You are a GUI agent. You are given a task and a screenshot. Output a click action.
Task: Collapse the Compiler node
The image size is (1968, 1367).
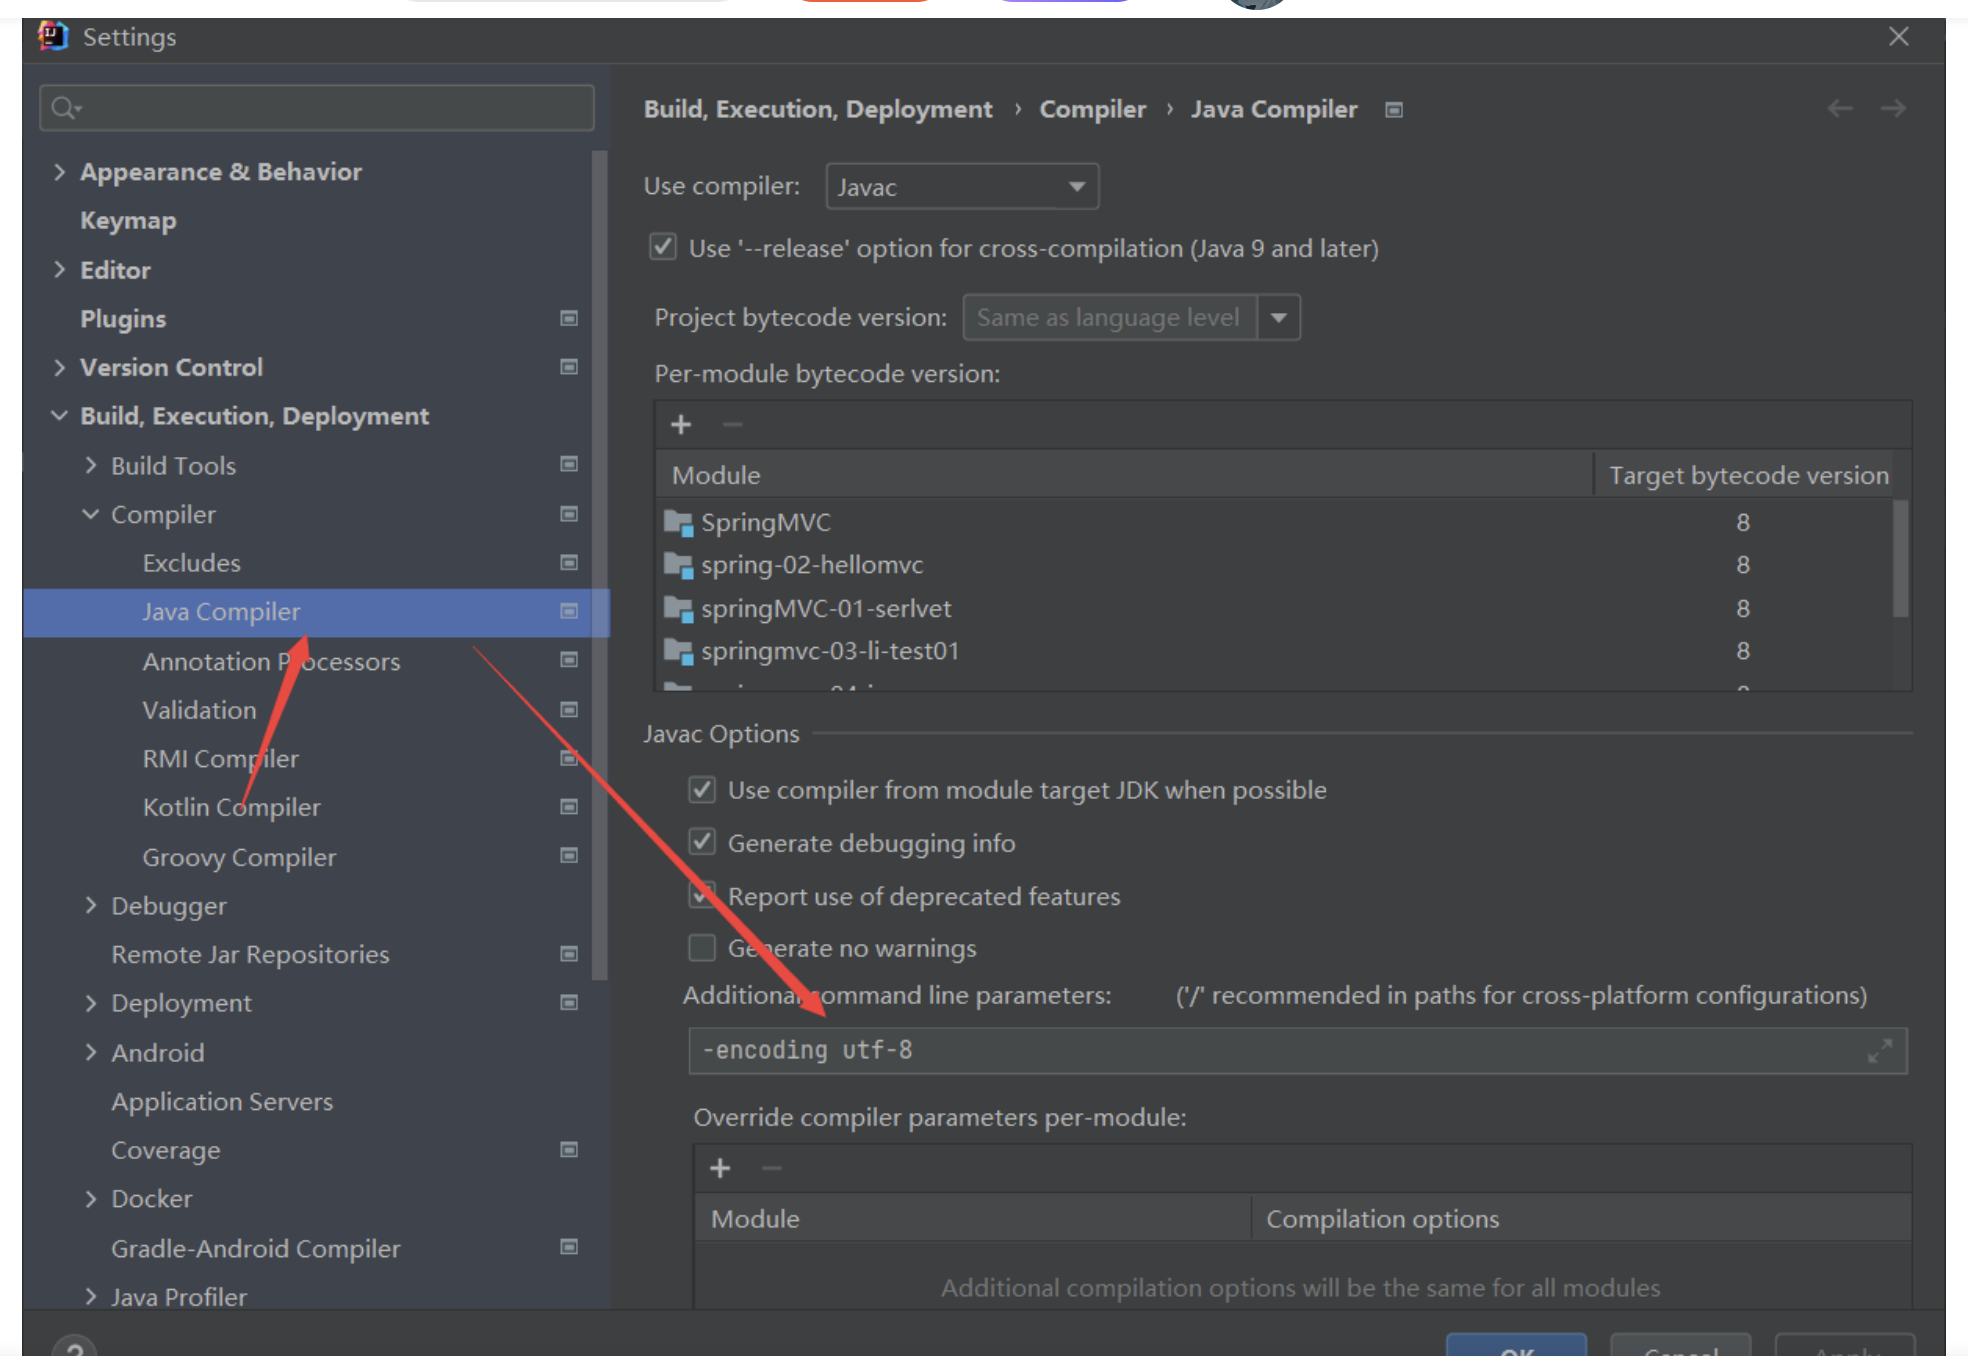[91, 514]
